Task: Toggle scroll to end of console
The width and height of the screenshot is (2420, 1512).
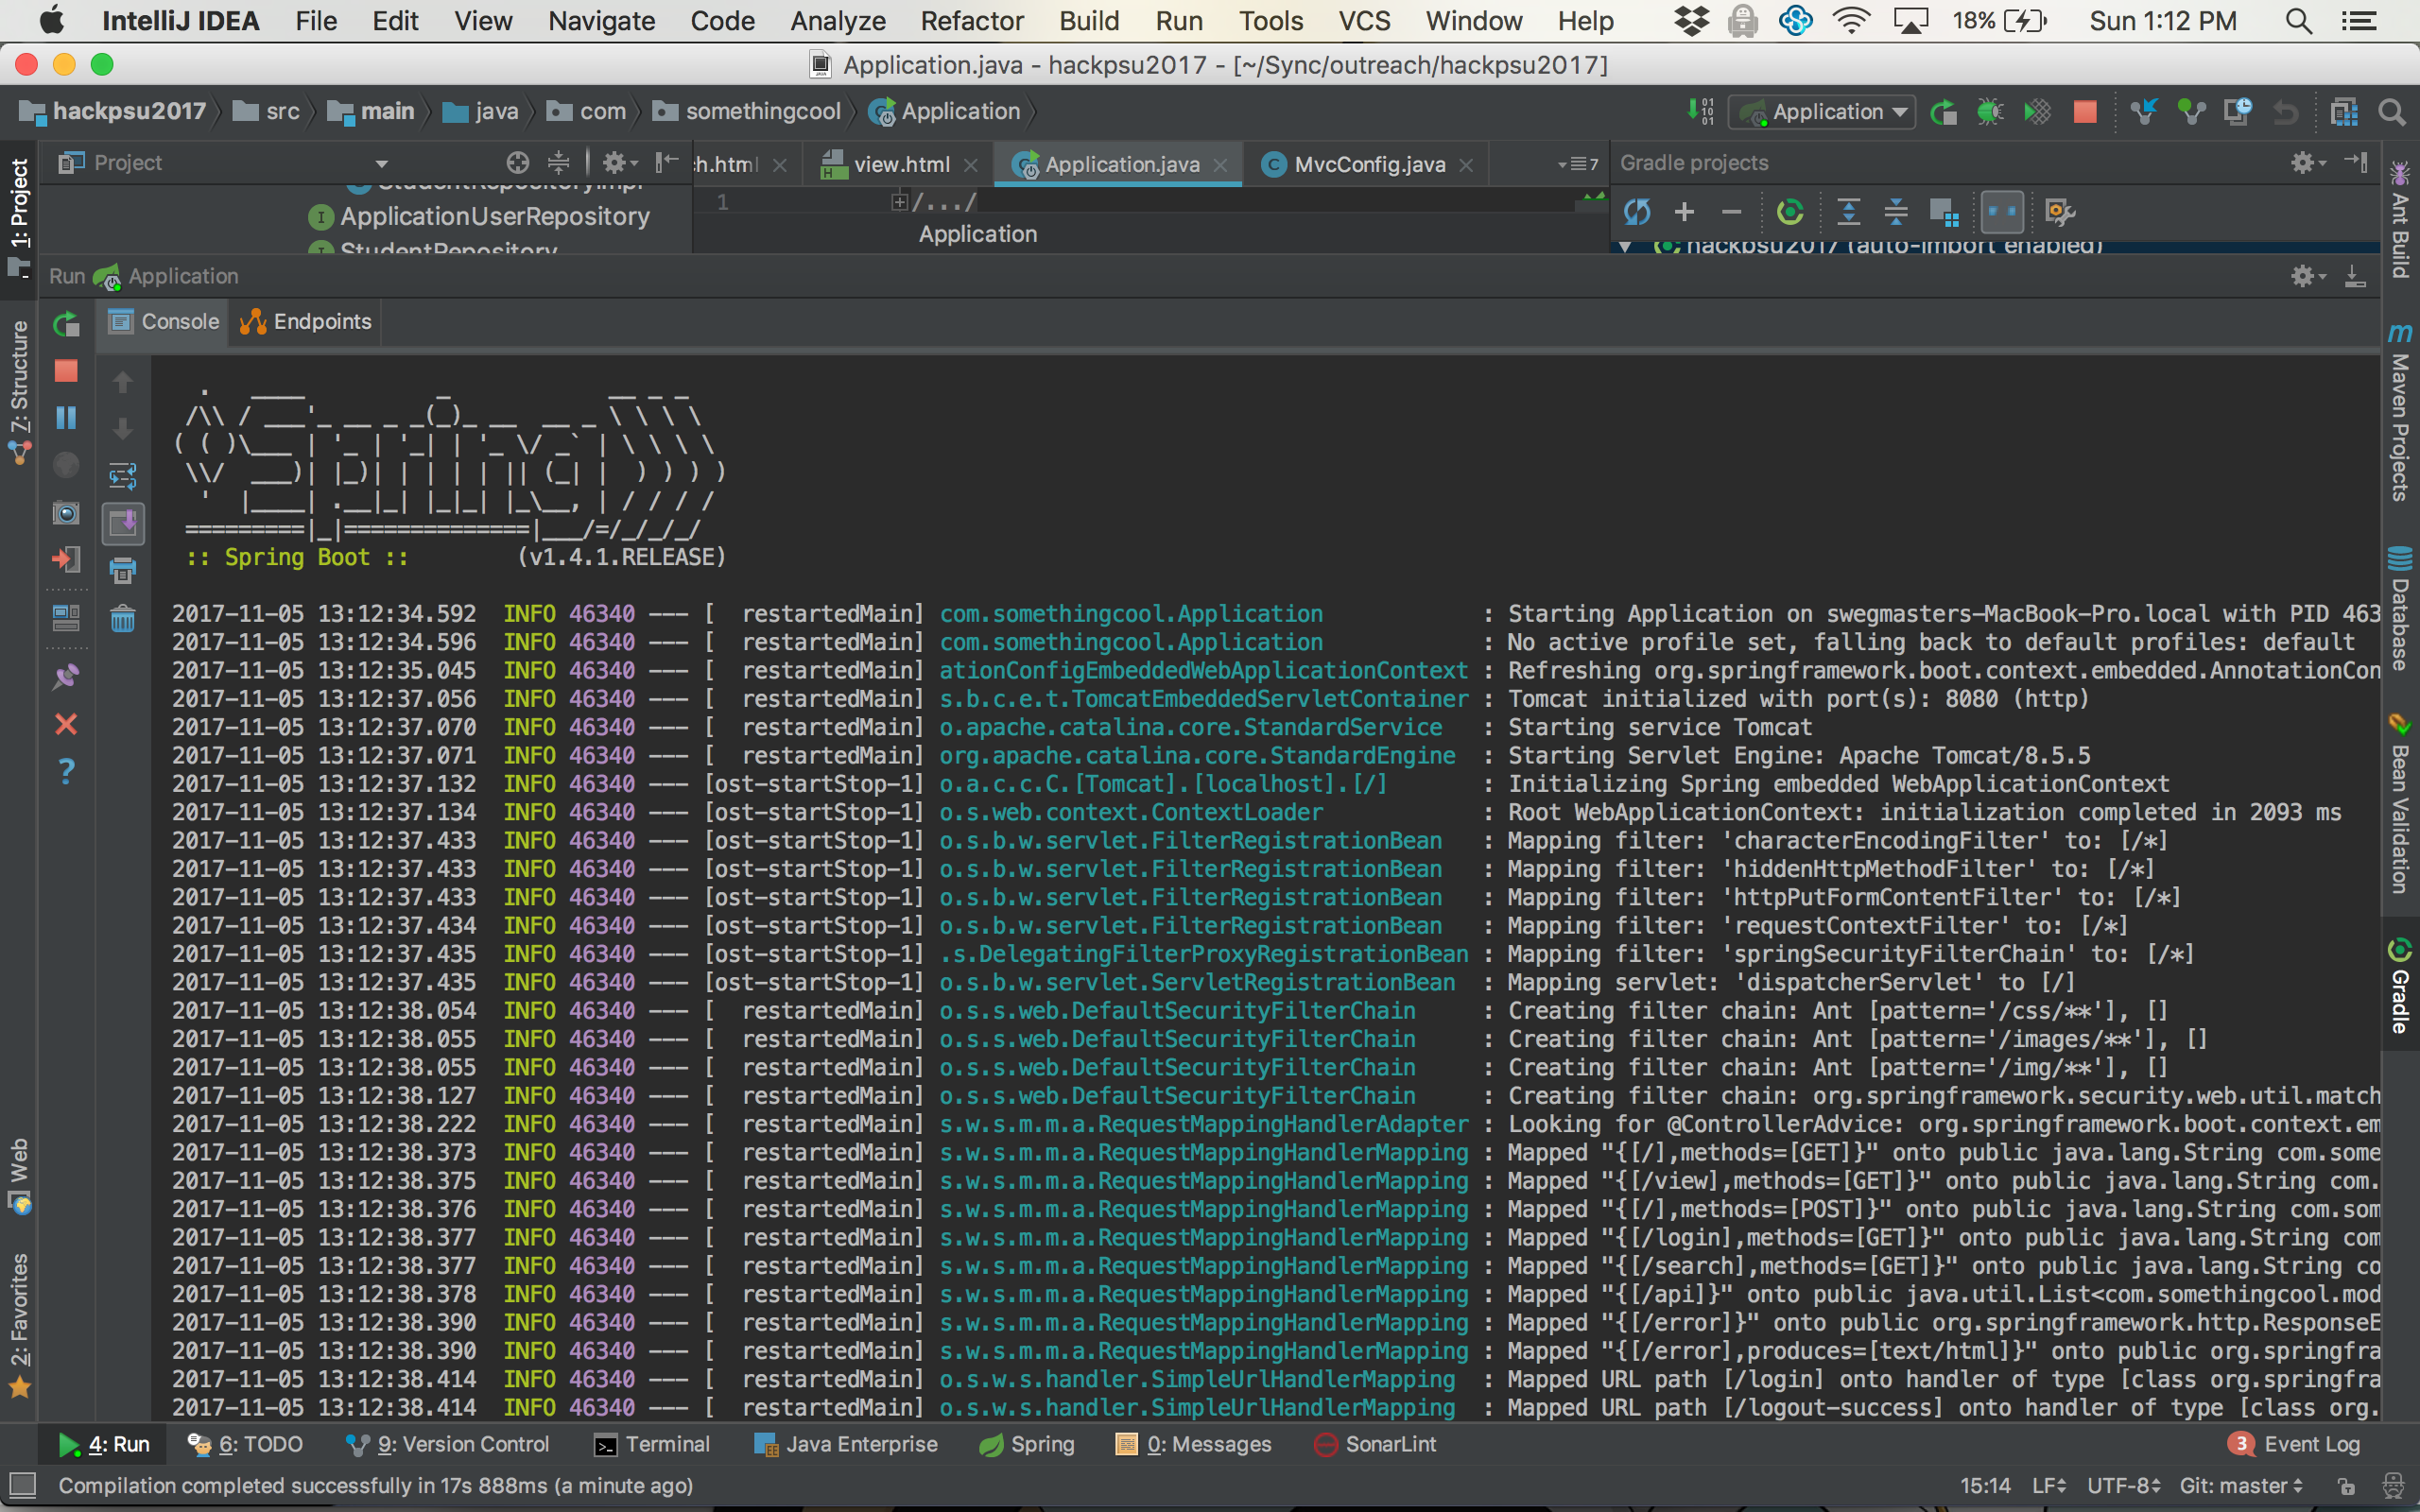Action: (x=123, y=523)
